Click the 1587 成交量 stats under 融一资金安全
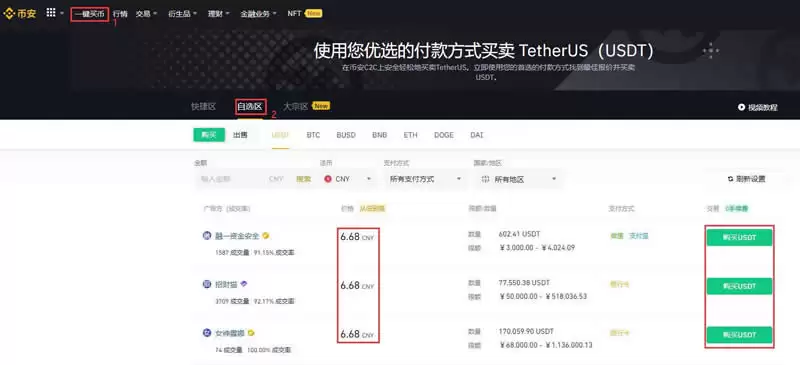The width and height of the screenshot is (800, 365). tap(233, 252)
